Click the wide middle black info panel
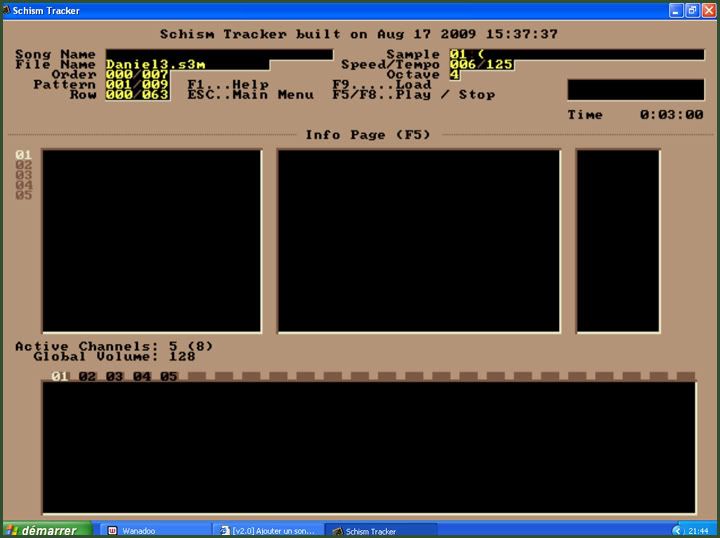The image size is (720, 538). point(419,241)
